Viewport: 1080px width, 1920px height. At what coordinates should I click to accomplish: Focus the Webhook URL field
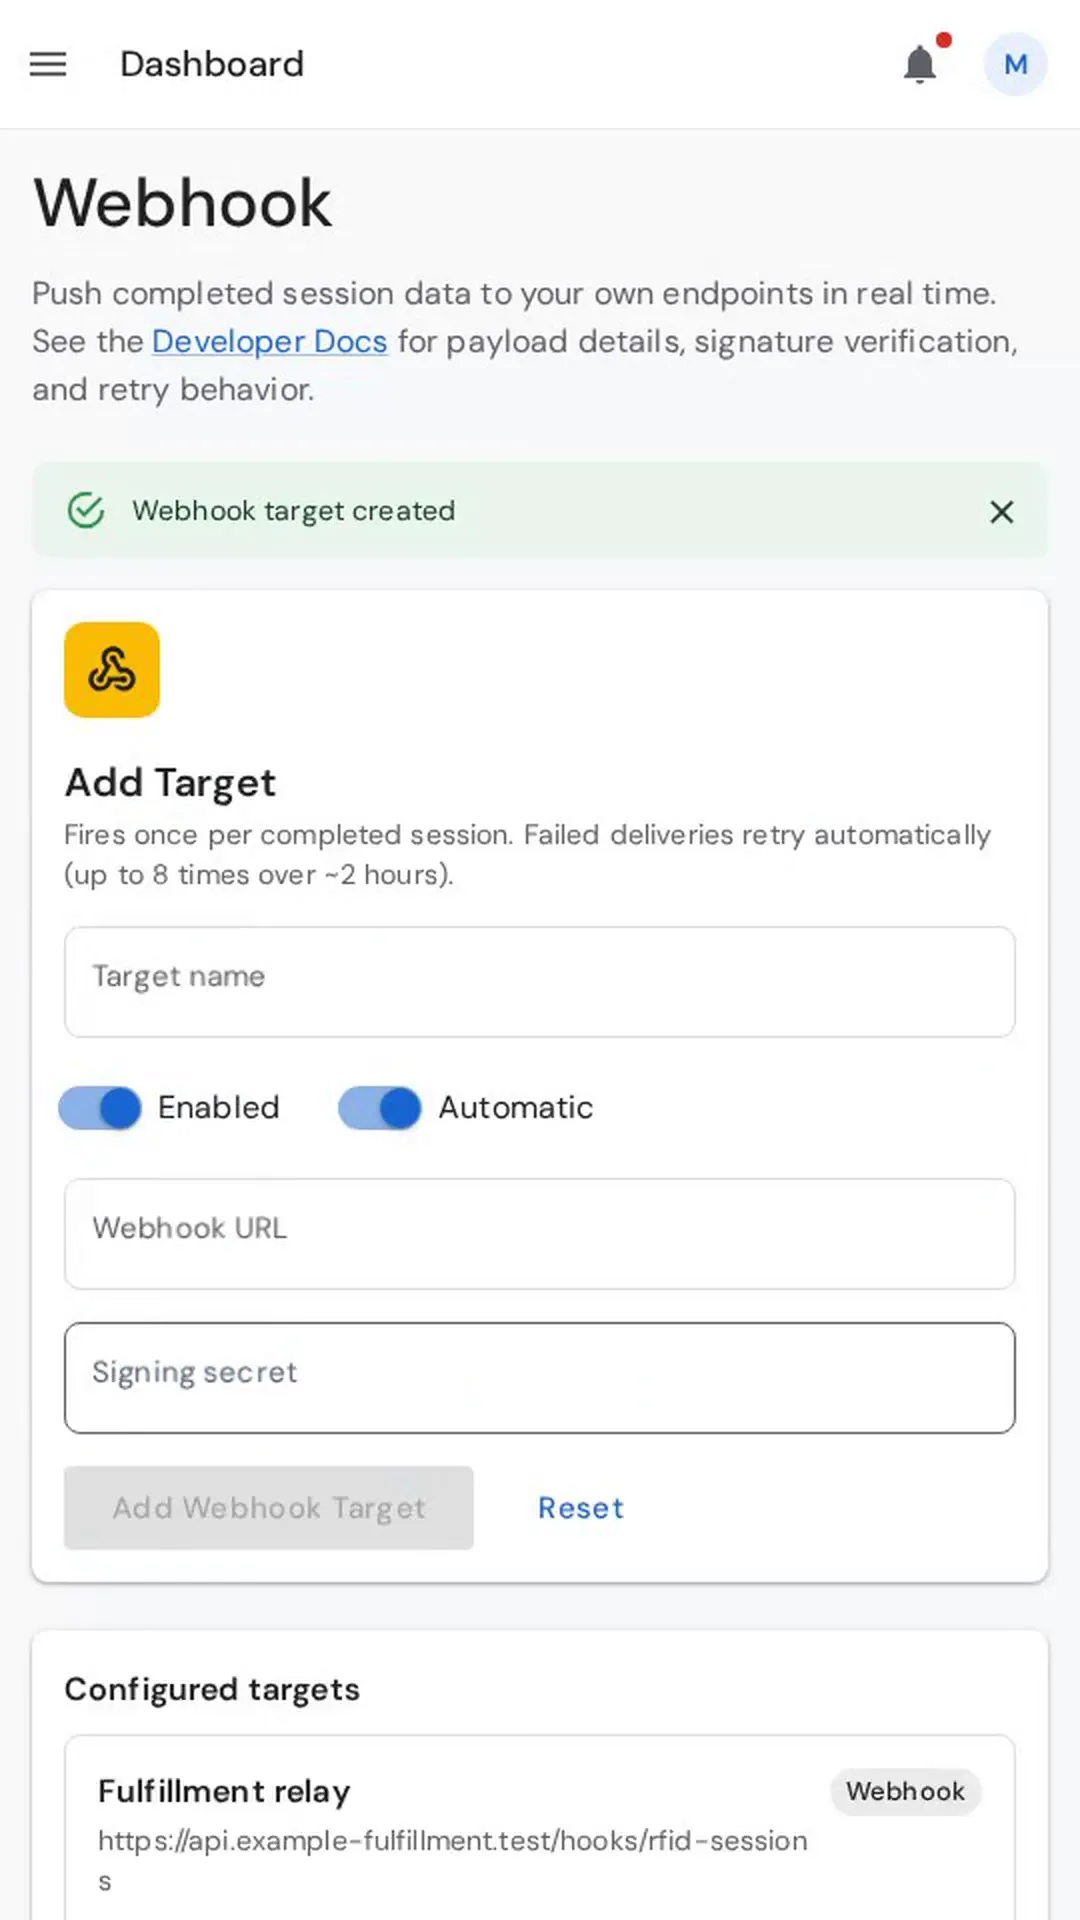point(540,1234)
